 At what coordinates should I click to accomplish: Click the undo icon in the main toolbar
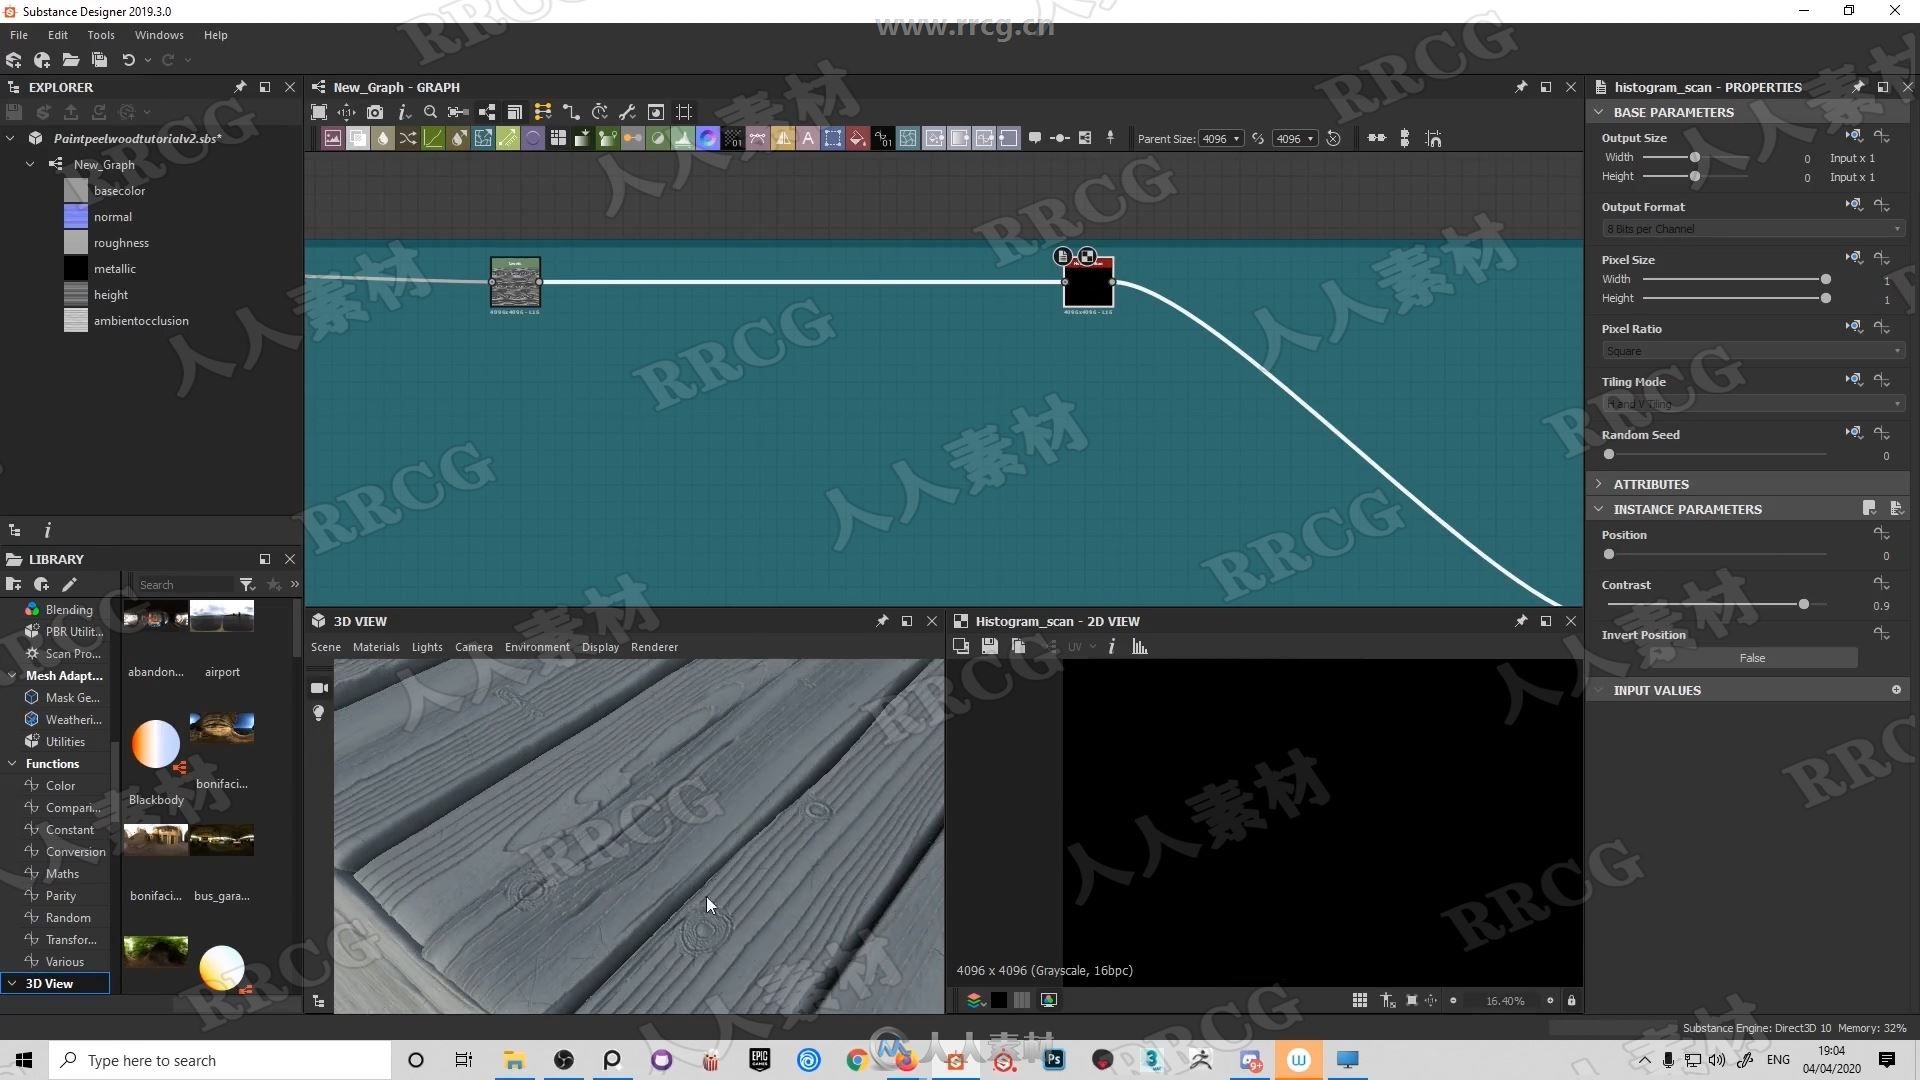[x=128, y=60]
